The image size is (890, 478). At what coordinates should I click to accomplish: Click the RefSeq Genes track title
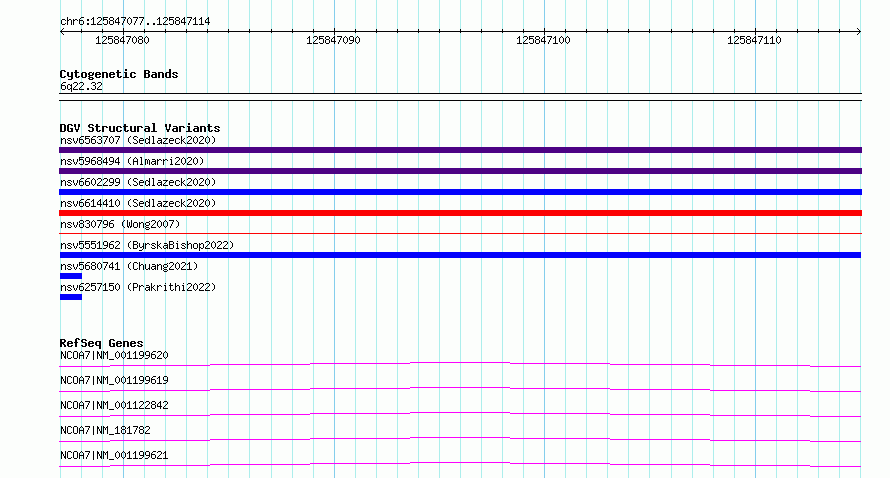(x=101, y=343)
